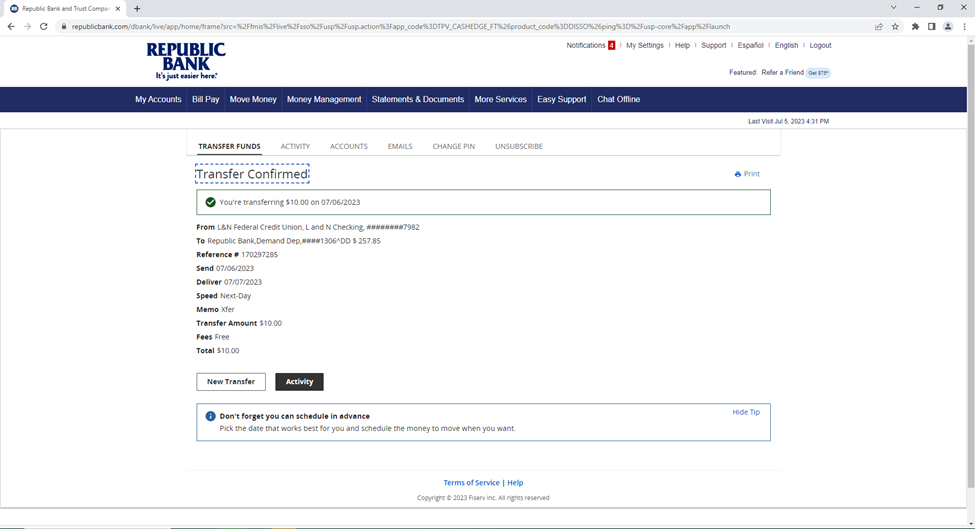Open the browser extensions puzzle icon

pos(915,27)
